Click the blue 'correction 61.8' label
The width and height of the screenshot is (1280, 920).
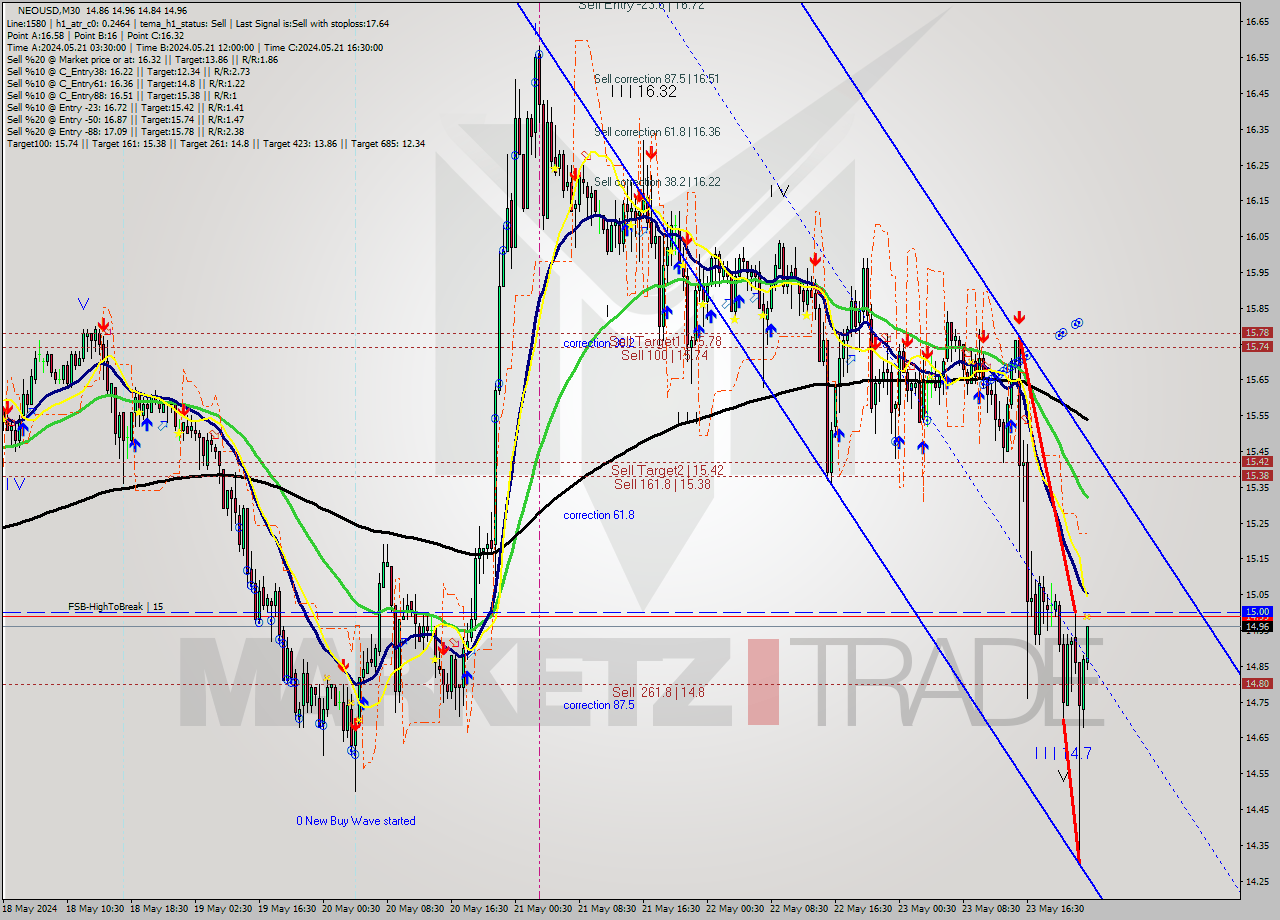[x=598, y=515]
